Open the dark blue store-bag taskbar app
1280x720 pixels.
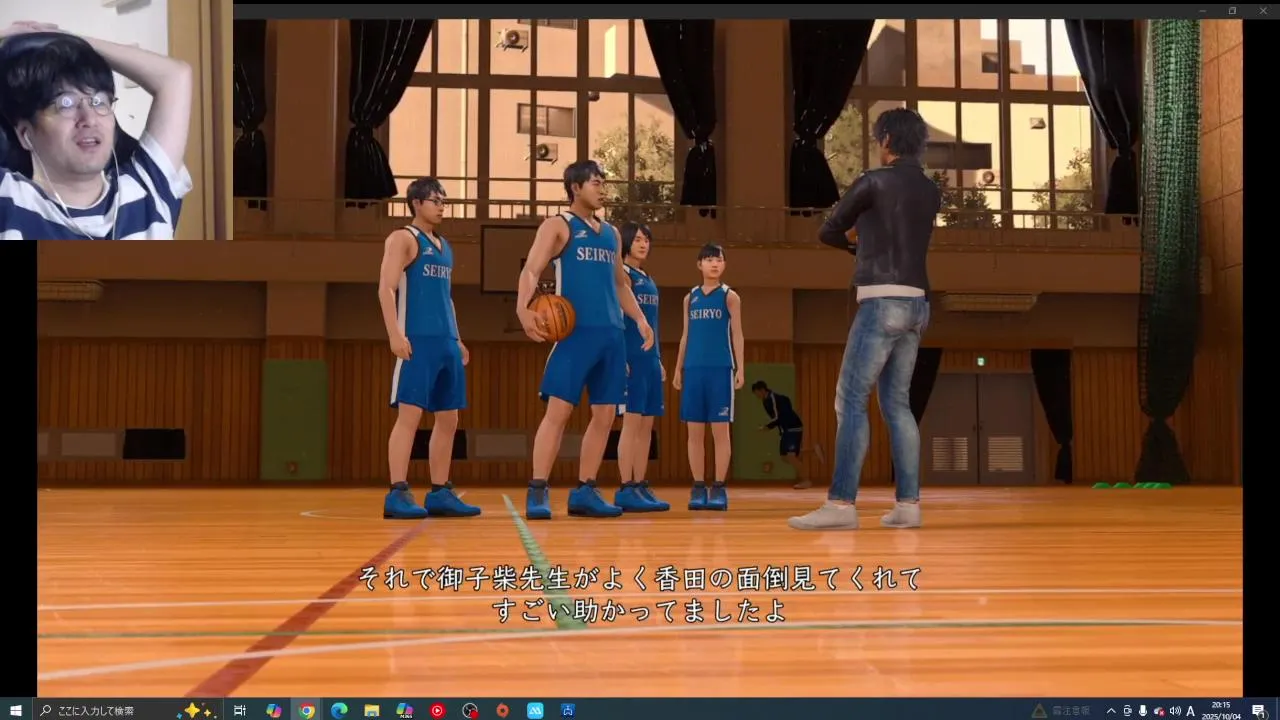click(x=568, y=711)
